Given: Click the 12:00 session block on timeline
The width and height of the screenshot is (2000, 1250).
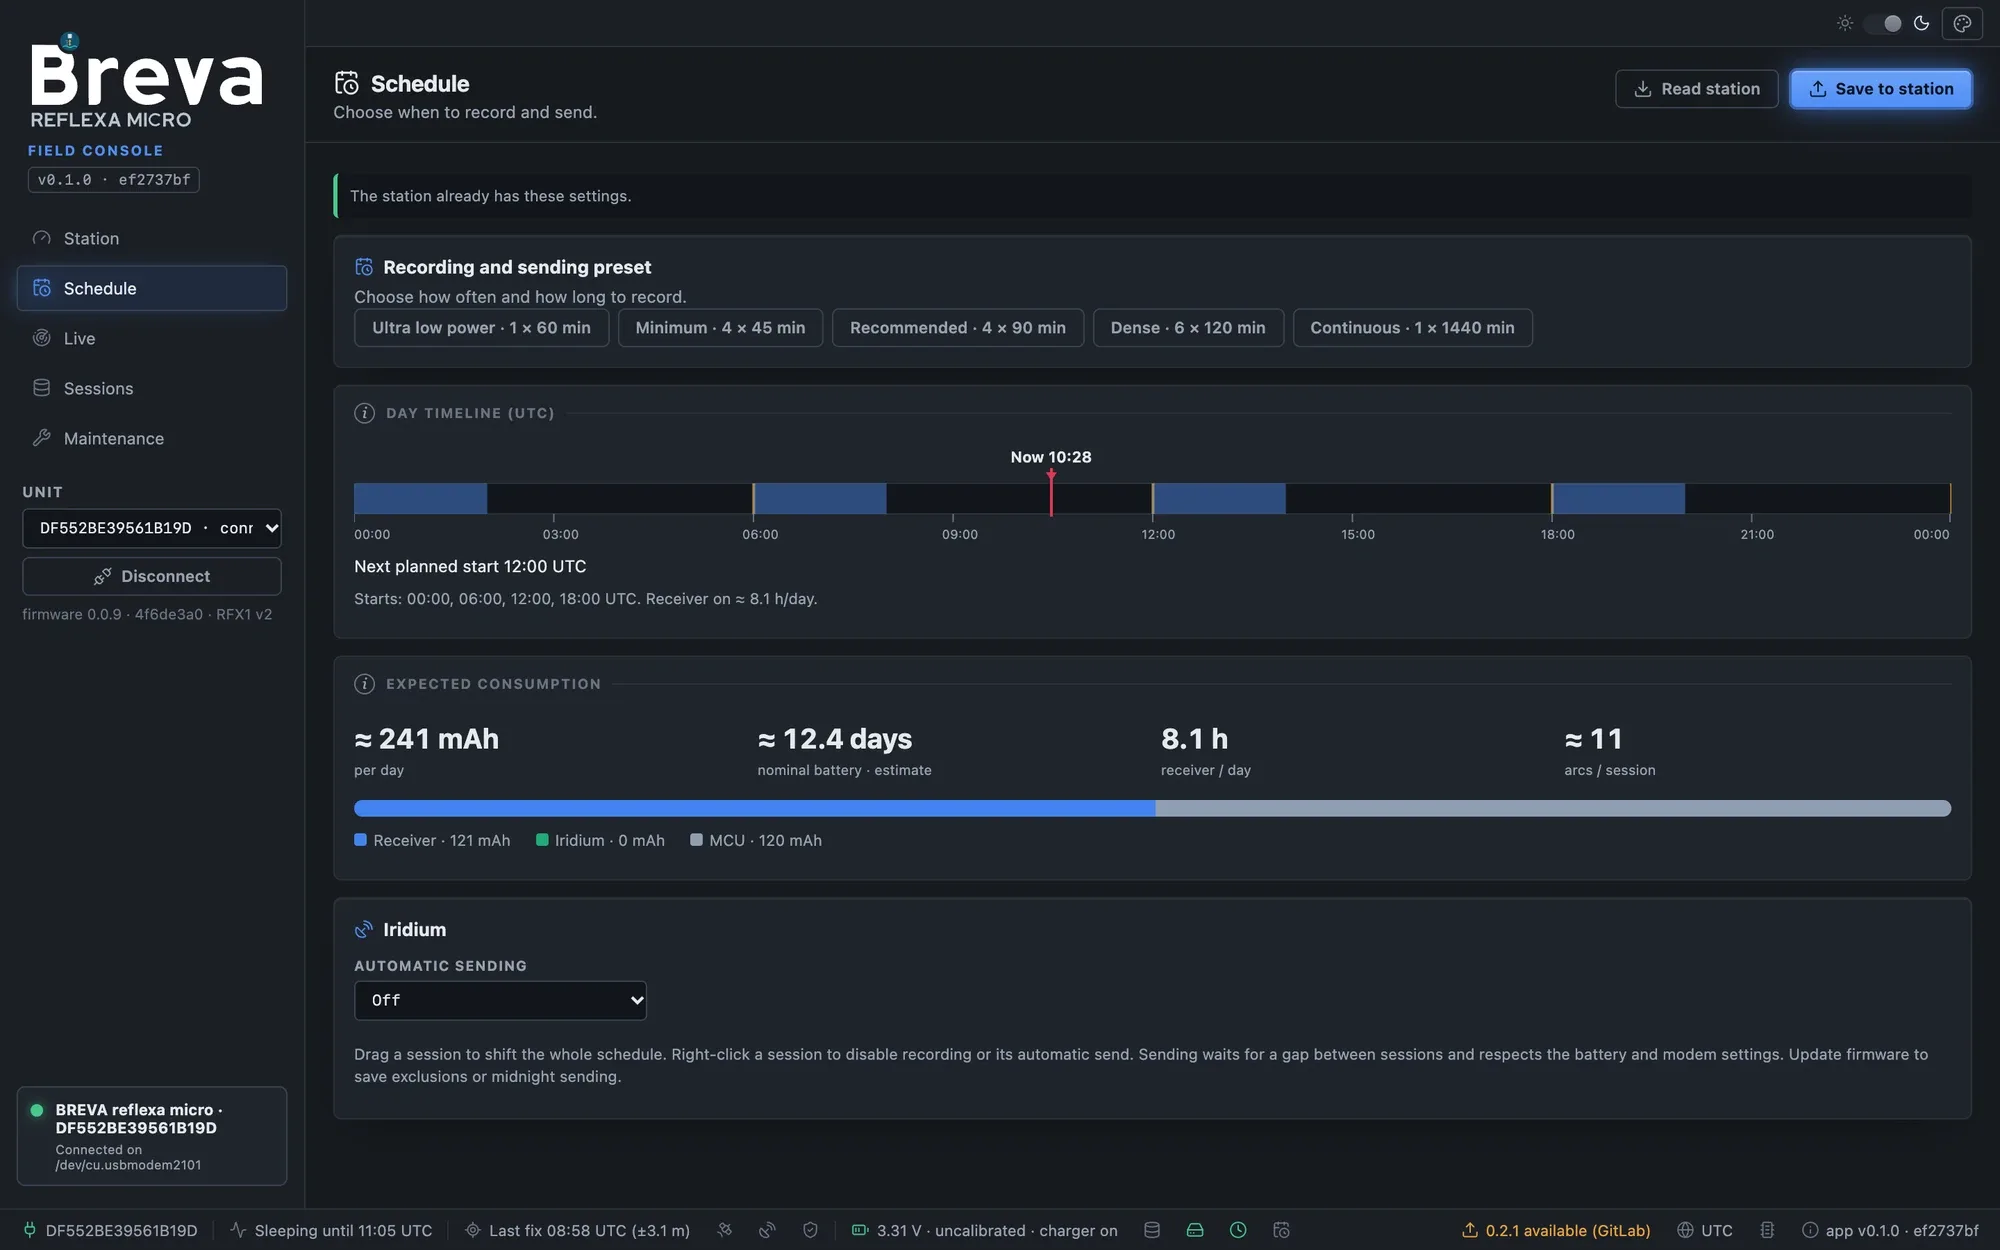Looking at the screenshot, I should click(1219, 498).
